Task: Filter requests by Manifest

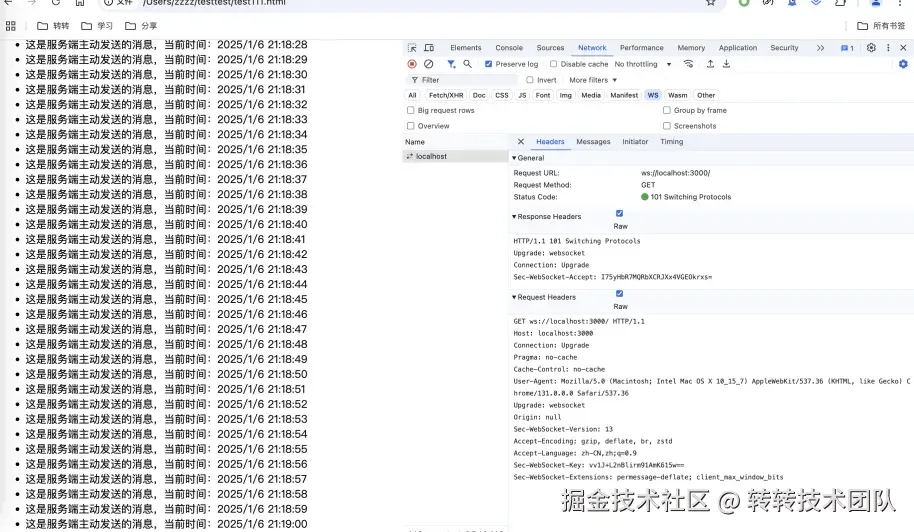Action: coord(624,95)
